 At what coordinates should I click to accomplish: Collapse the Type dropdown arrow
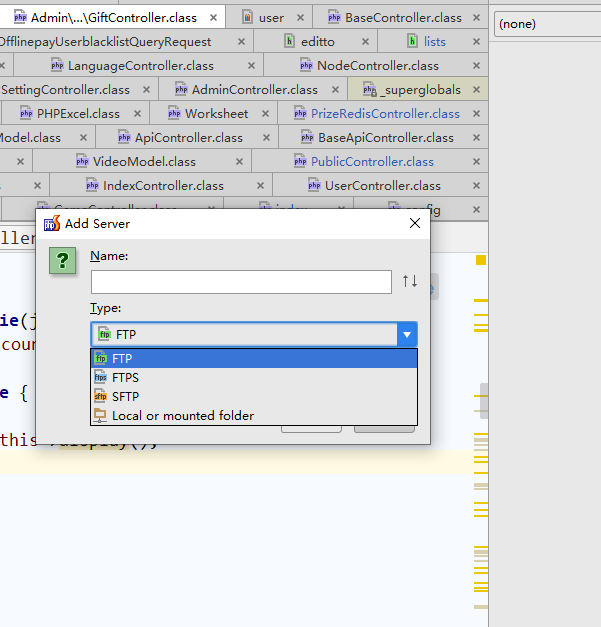tap(407, 334)
